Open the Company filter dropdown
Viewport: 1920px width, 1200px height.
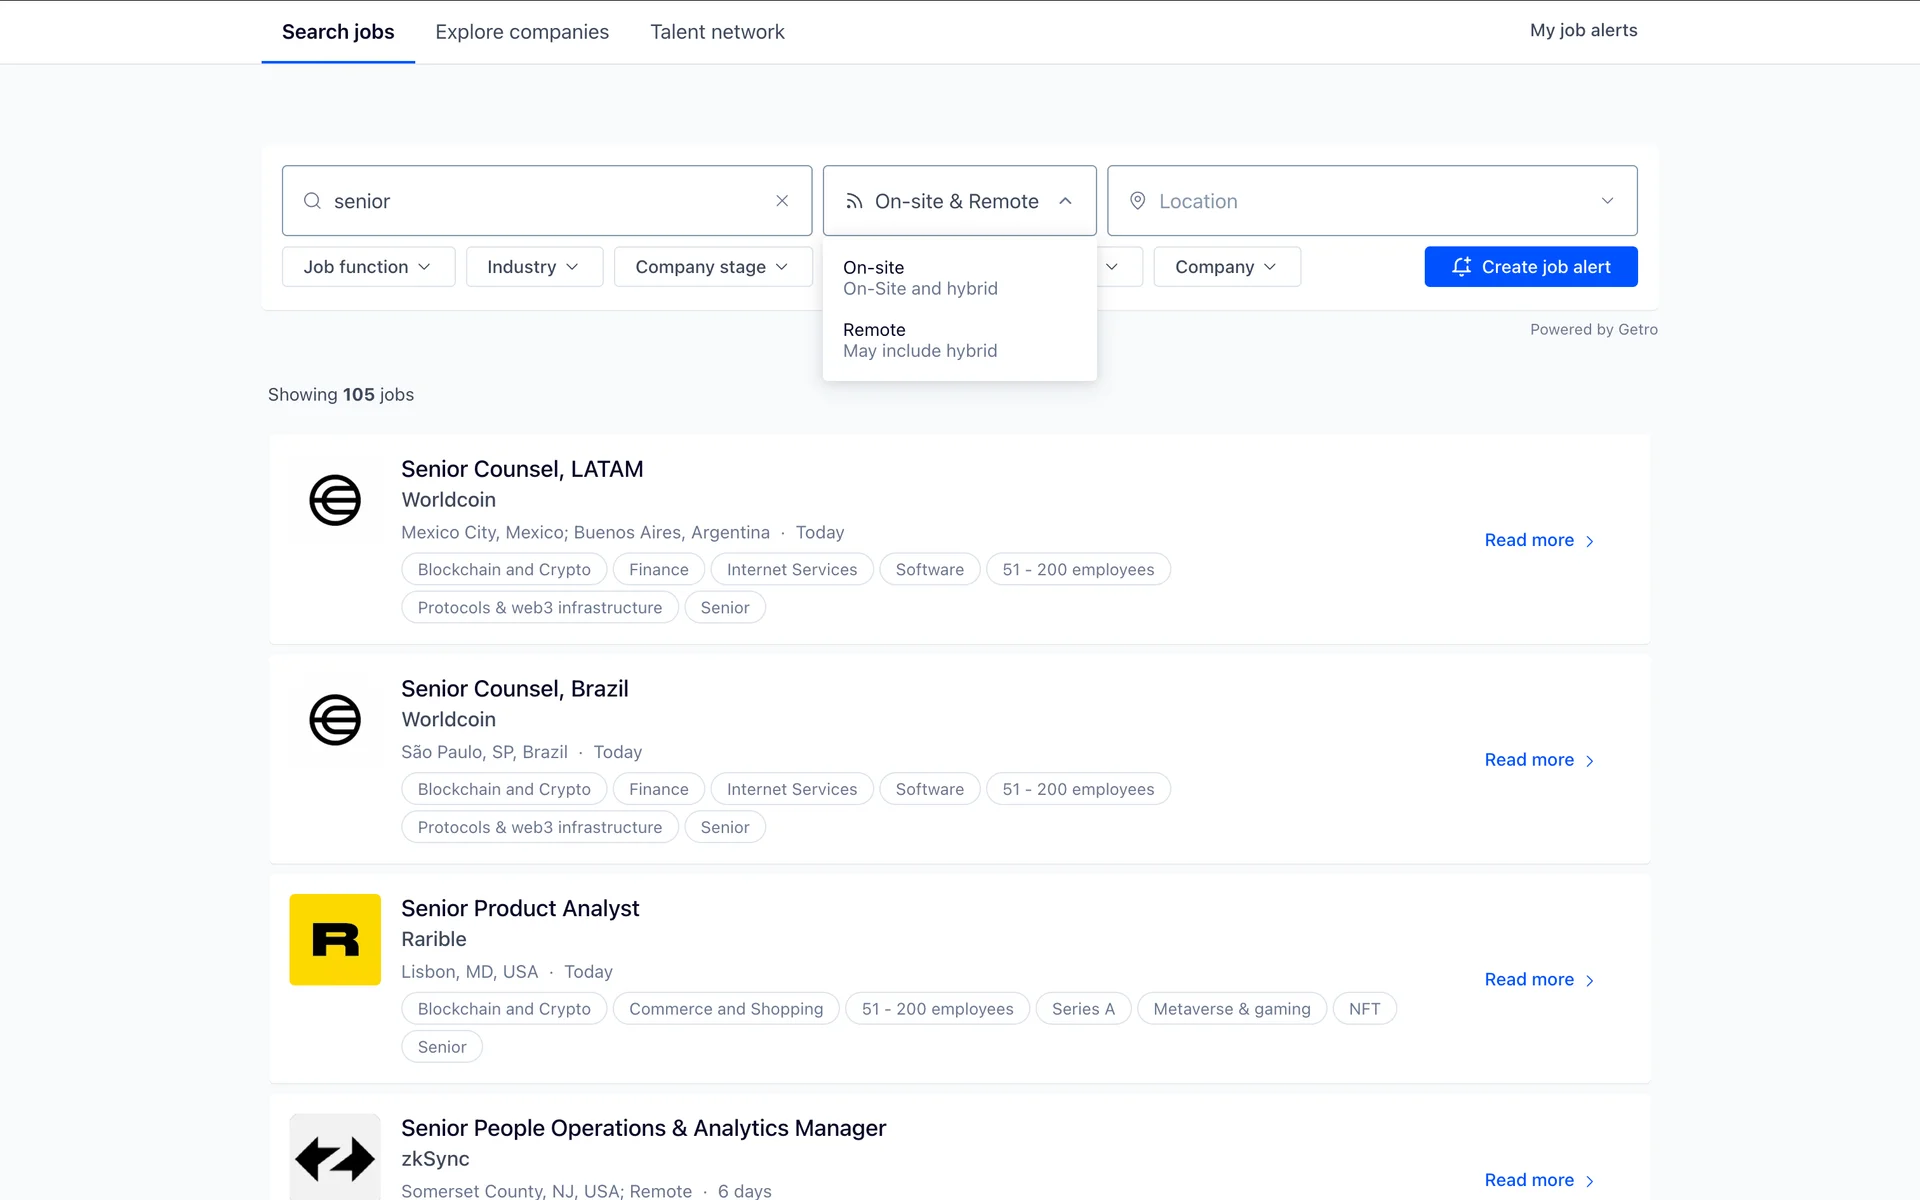(1226, 267)
